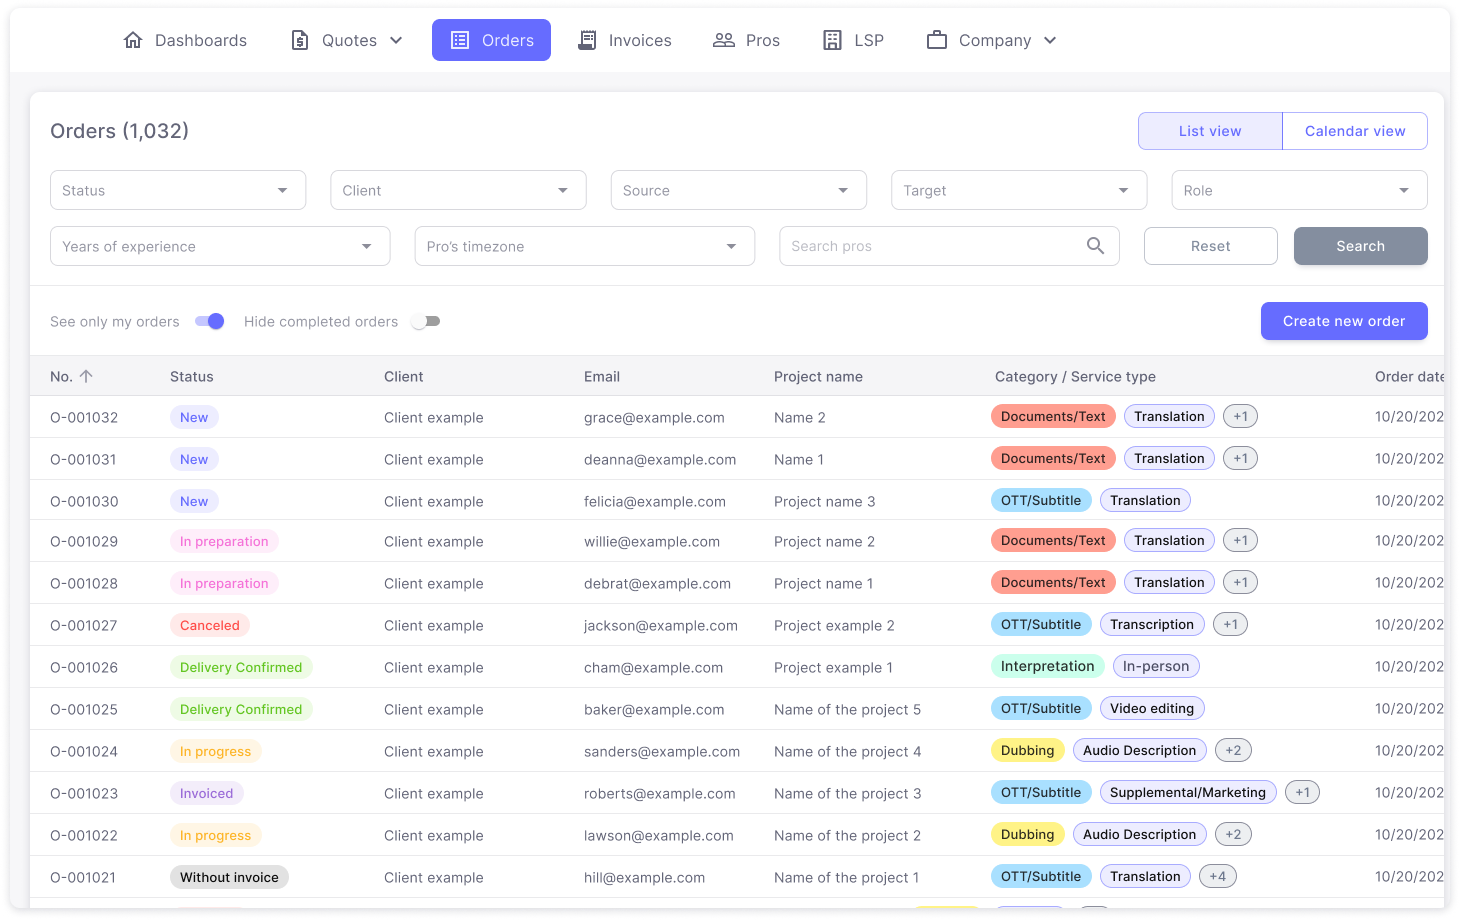Switch to Calendar view

1354,131
